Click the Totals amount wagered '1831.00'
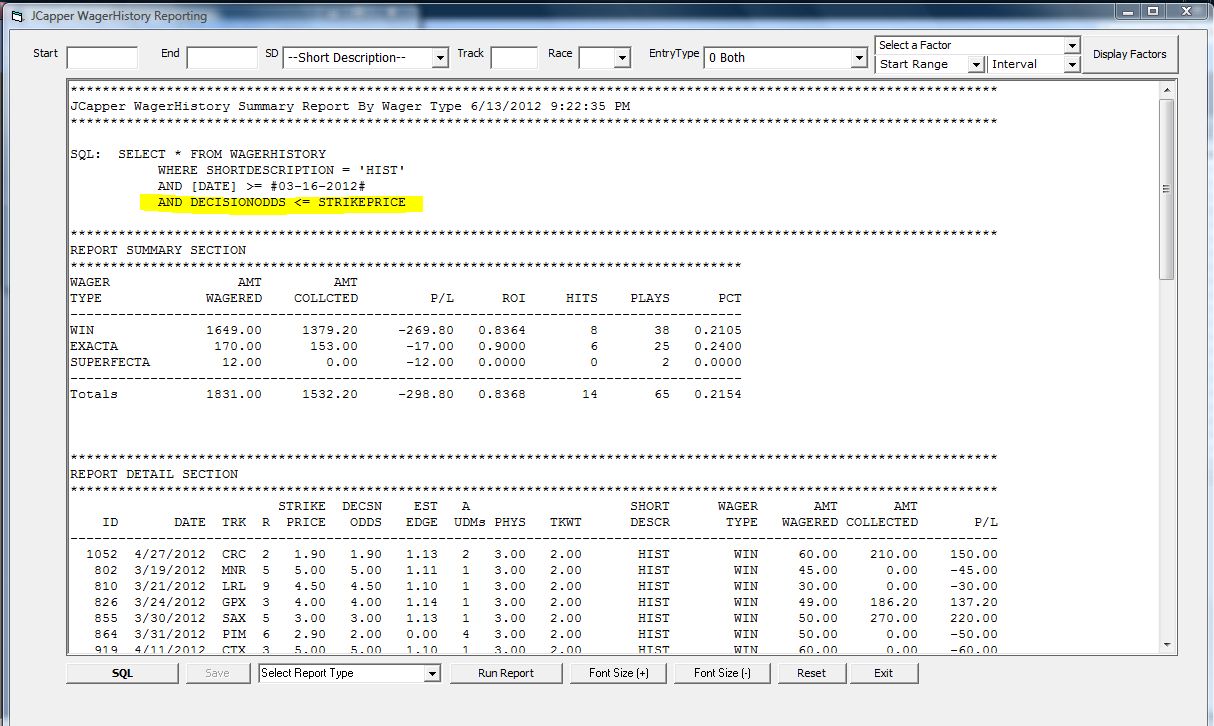The height and width of the screenshot is (726, 1214). (x=234, y=394)
